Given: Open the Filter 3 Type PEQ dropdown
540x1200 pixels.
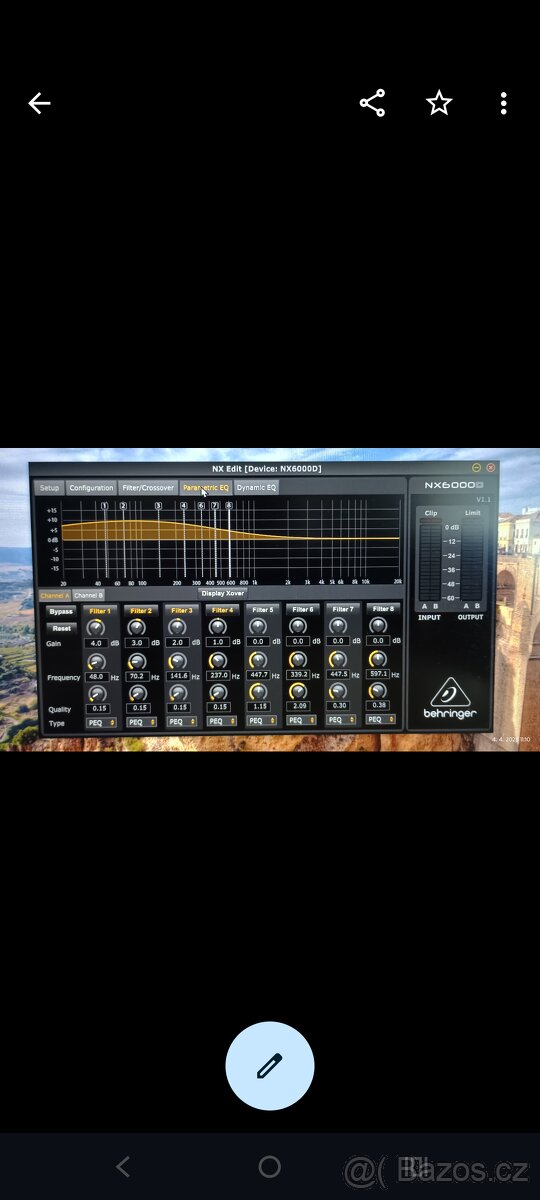Looking at the screenshot, I should click(x=181, y=721).
